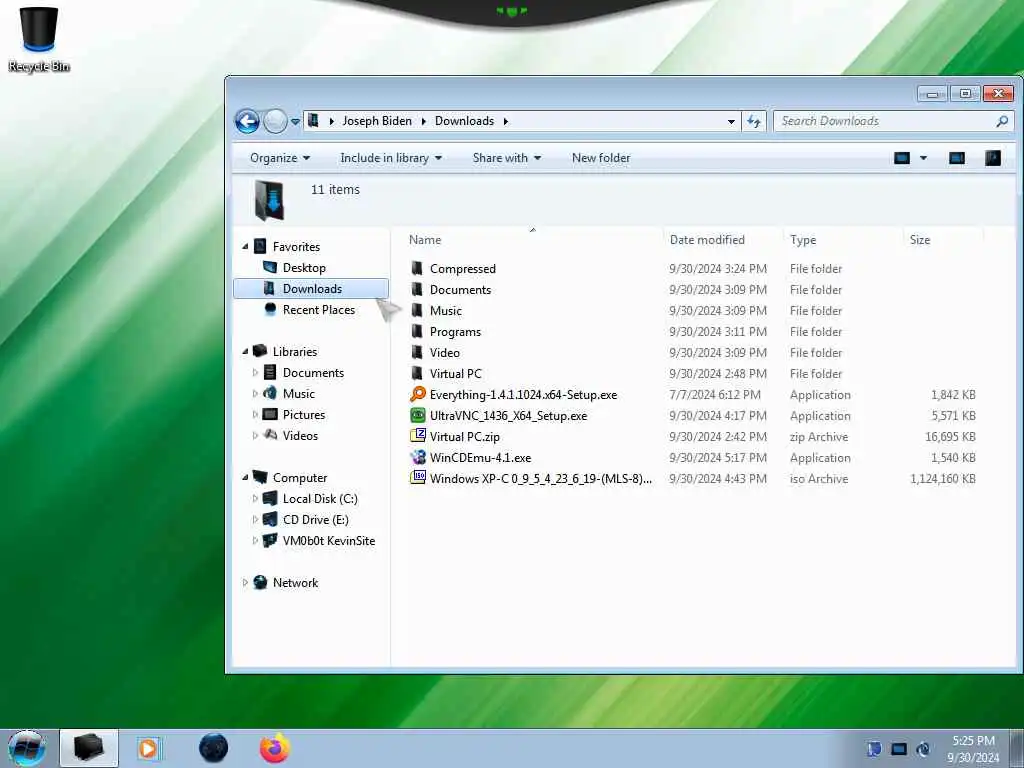Screen dimensions: 1024x768
Task: Select VM0b0t KevinSite drive
Action: pos(328,541)
